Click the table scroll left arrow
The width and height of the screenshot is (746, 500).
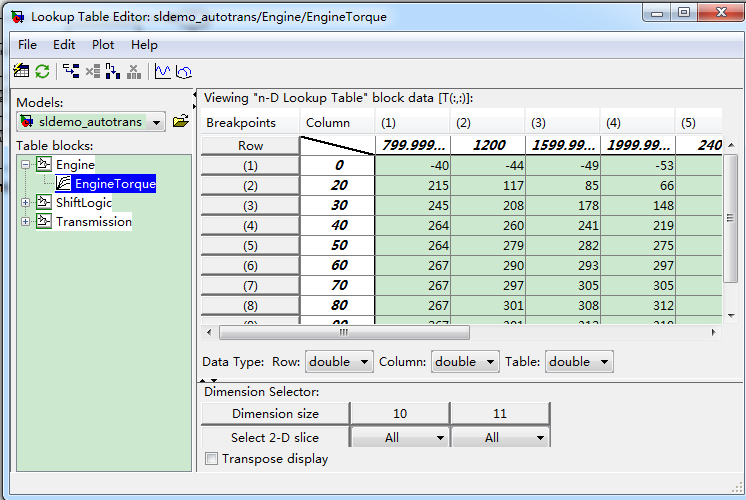click(x=209, y=332)
